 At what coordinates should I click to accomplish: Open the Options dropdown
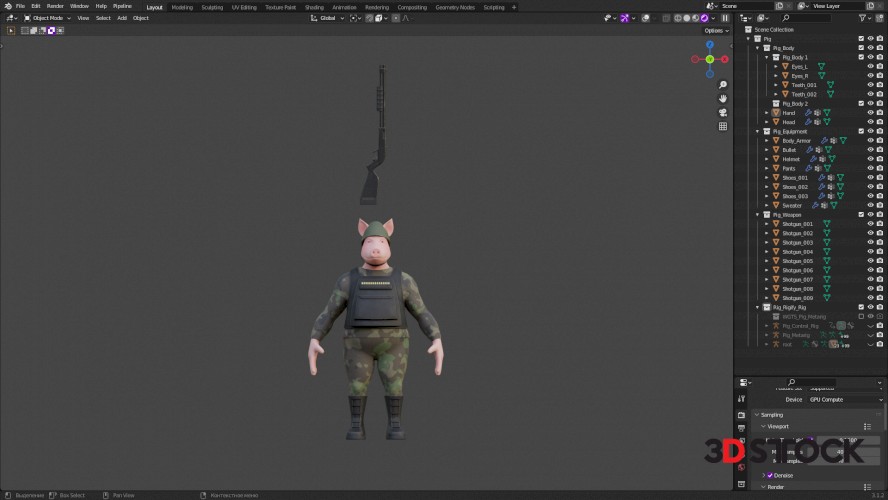pyautogui.click(x=716, y=31)
